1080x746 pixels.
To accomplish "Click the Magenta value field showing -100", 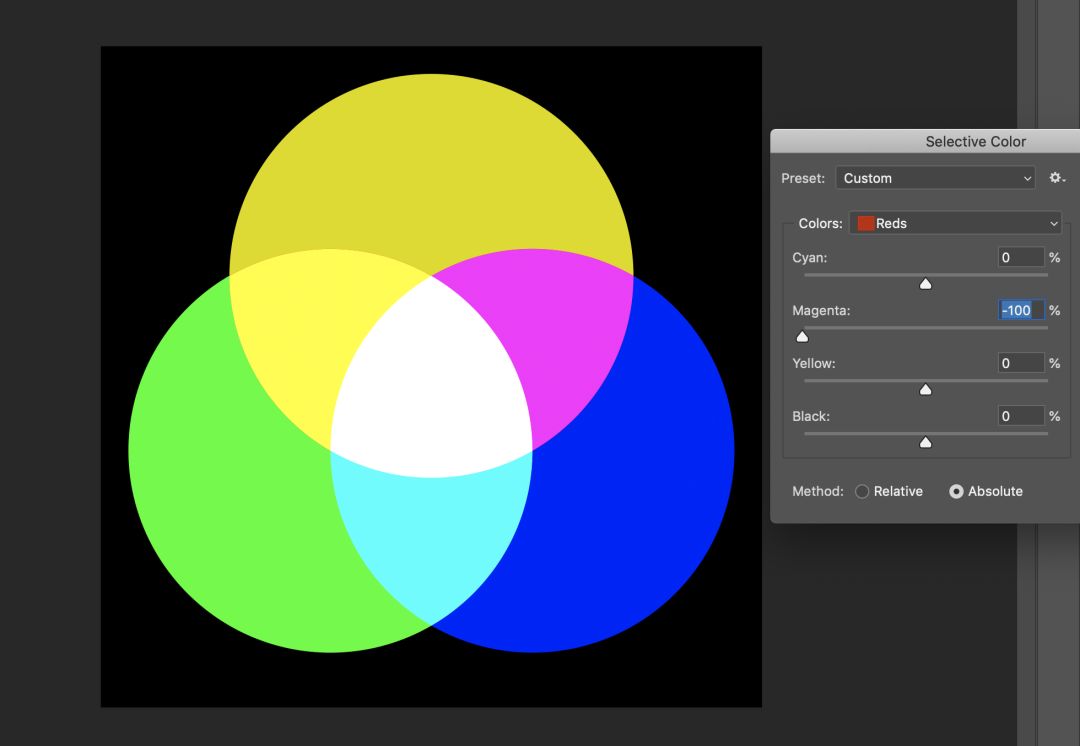I will pyautogui.click(x=1020, y=311).
